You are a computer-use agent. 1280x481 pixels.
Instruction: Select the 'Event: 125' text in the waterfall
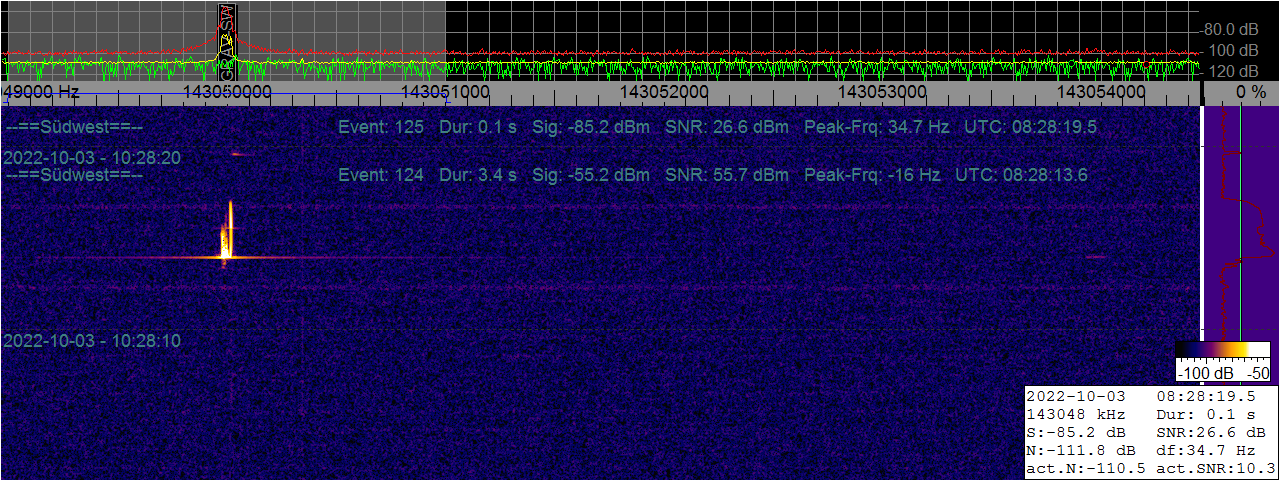381,127
